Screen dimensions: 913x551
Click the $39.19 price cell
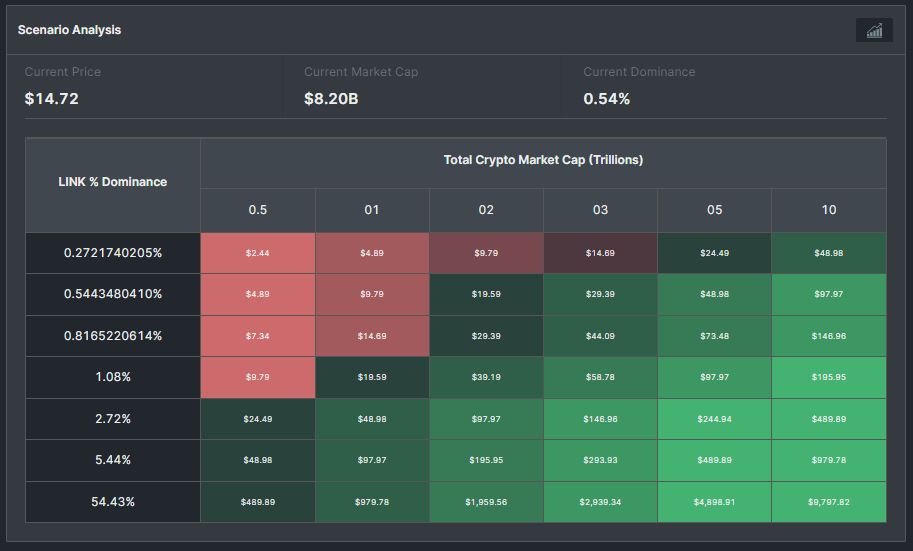click(x=486, y=377)
